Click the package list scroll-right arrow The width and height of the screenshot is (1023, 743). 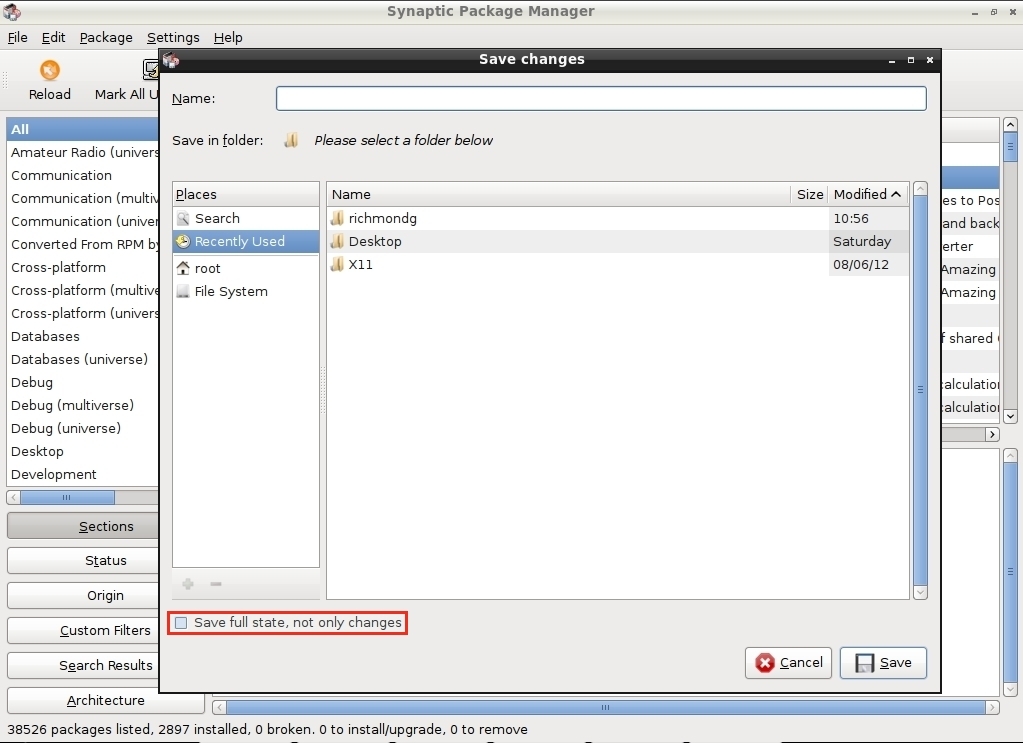992,434
